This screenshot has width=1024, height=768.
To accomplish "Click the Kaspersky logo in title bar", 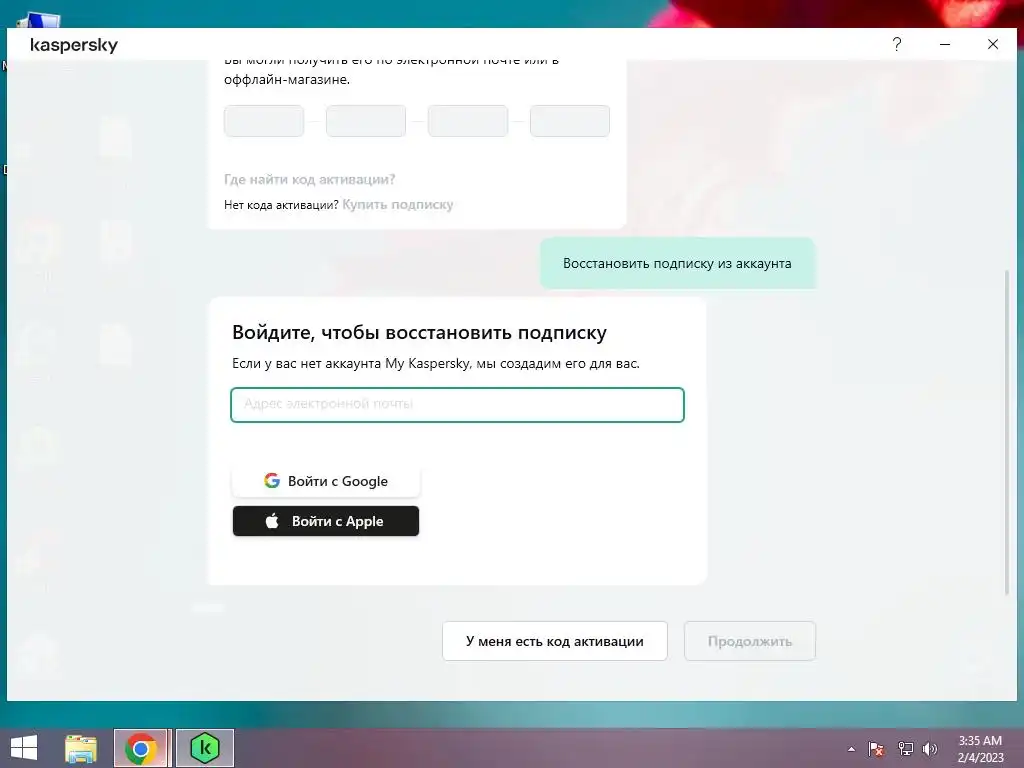I will click(x=74, y=45).
